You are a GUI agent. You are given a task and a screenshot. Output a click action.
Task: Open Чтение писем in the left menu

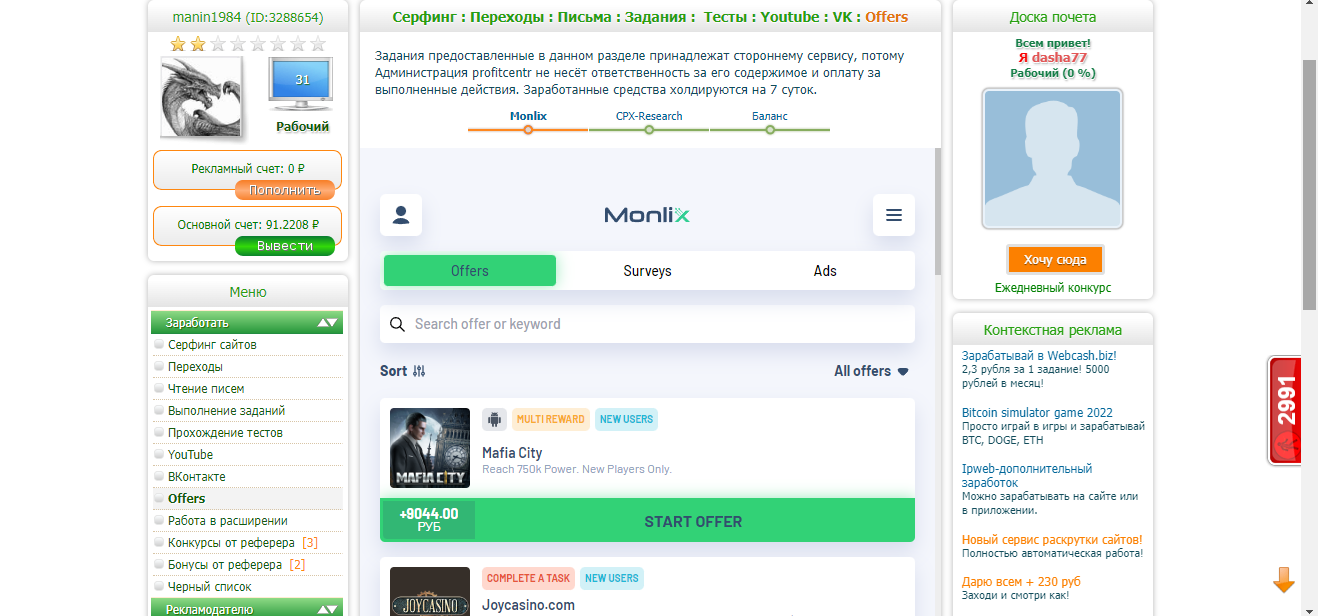(206, 389)
